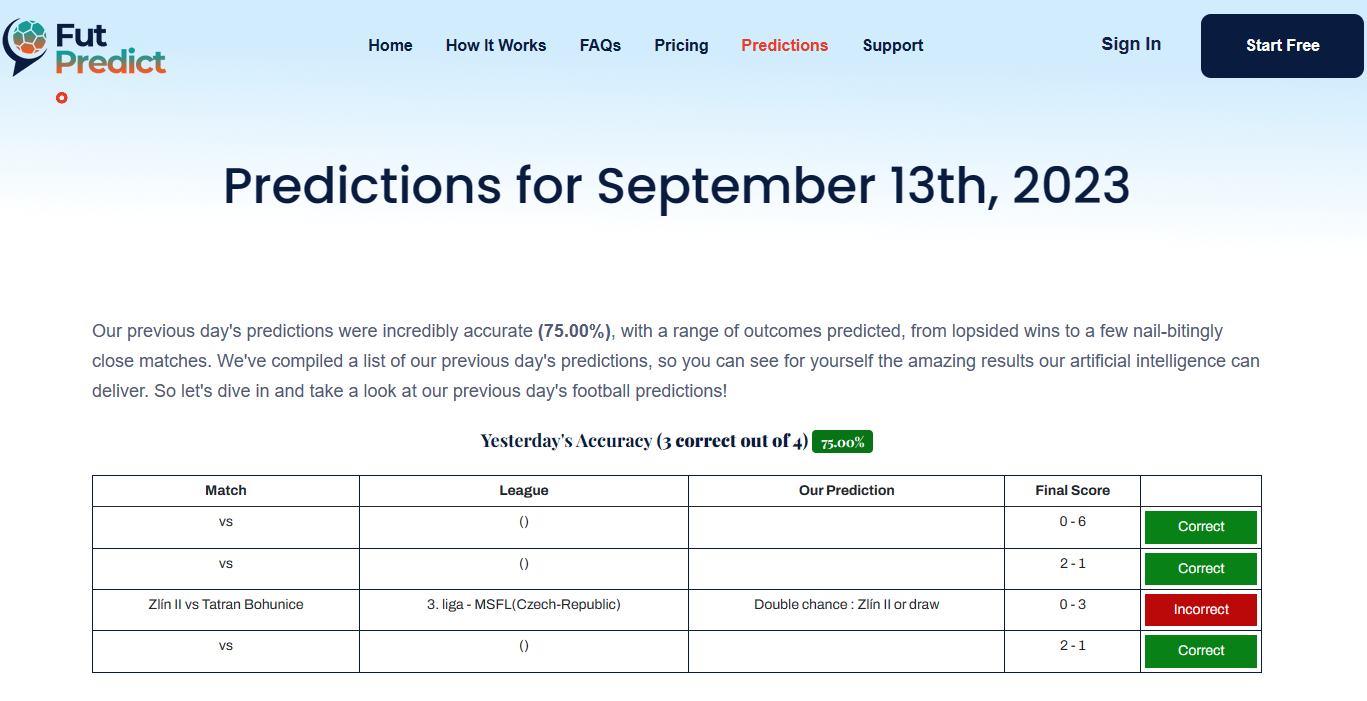The image size is (1367, 701).
Task: Click the Match column header
Action: click(226, 490)
